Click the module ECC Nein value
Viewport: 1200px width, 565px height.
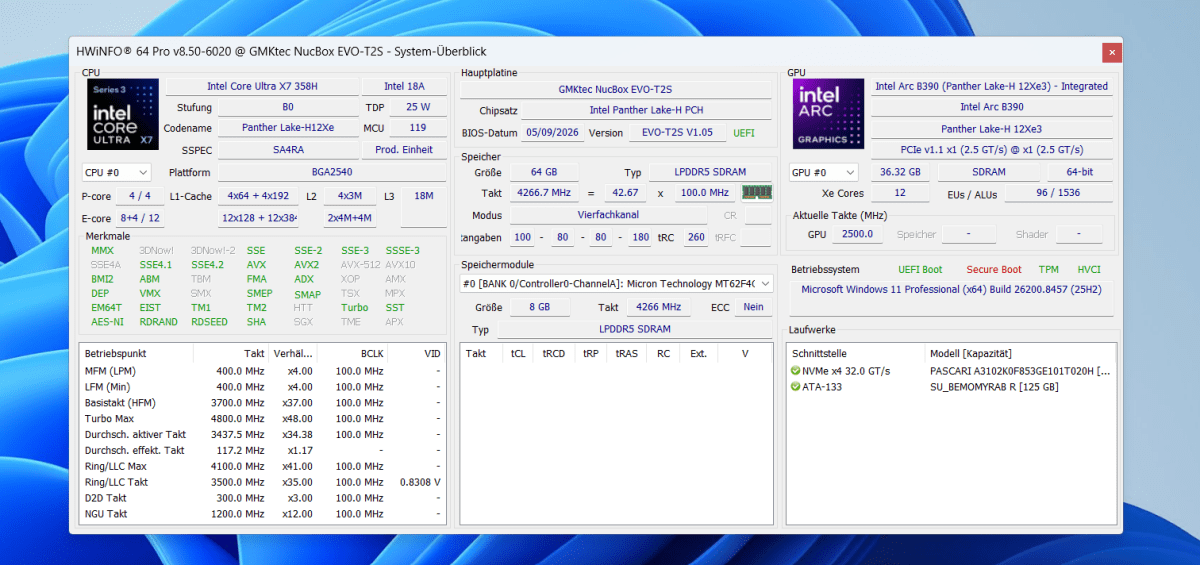pos(753,308)
